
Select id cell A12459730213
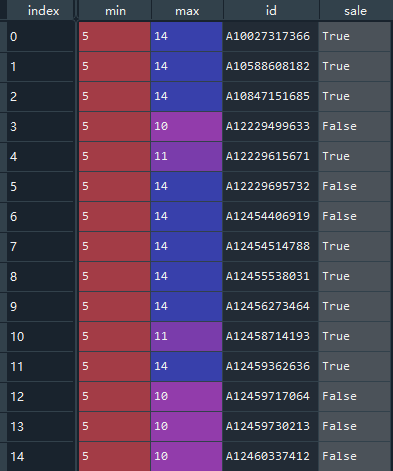click(x=270, y=426)
